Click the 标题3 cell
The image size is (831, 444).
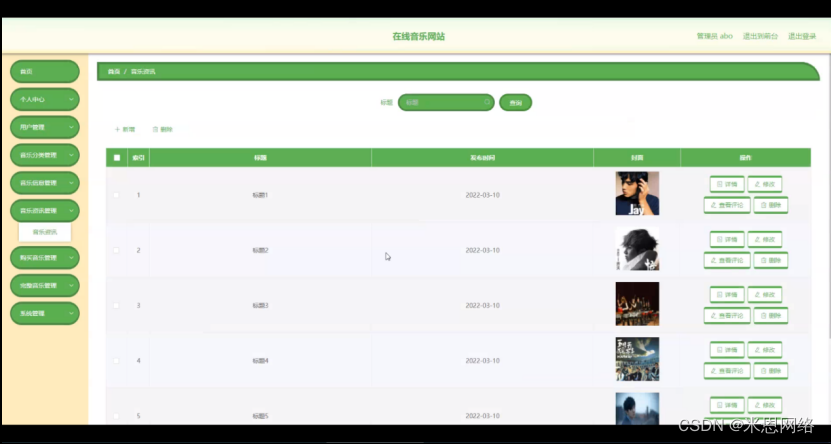pos(260,305)
